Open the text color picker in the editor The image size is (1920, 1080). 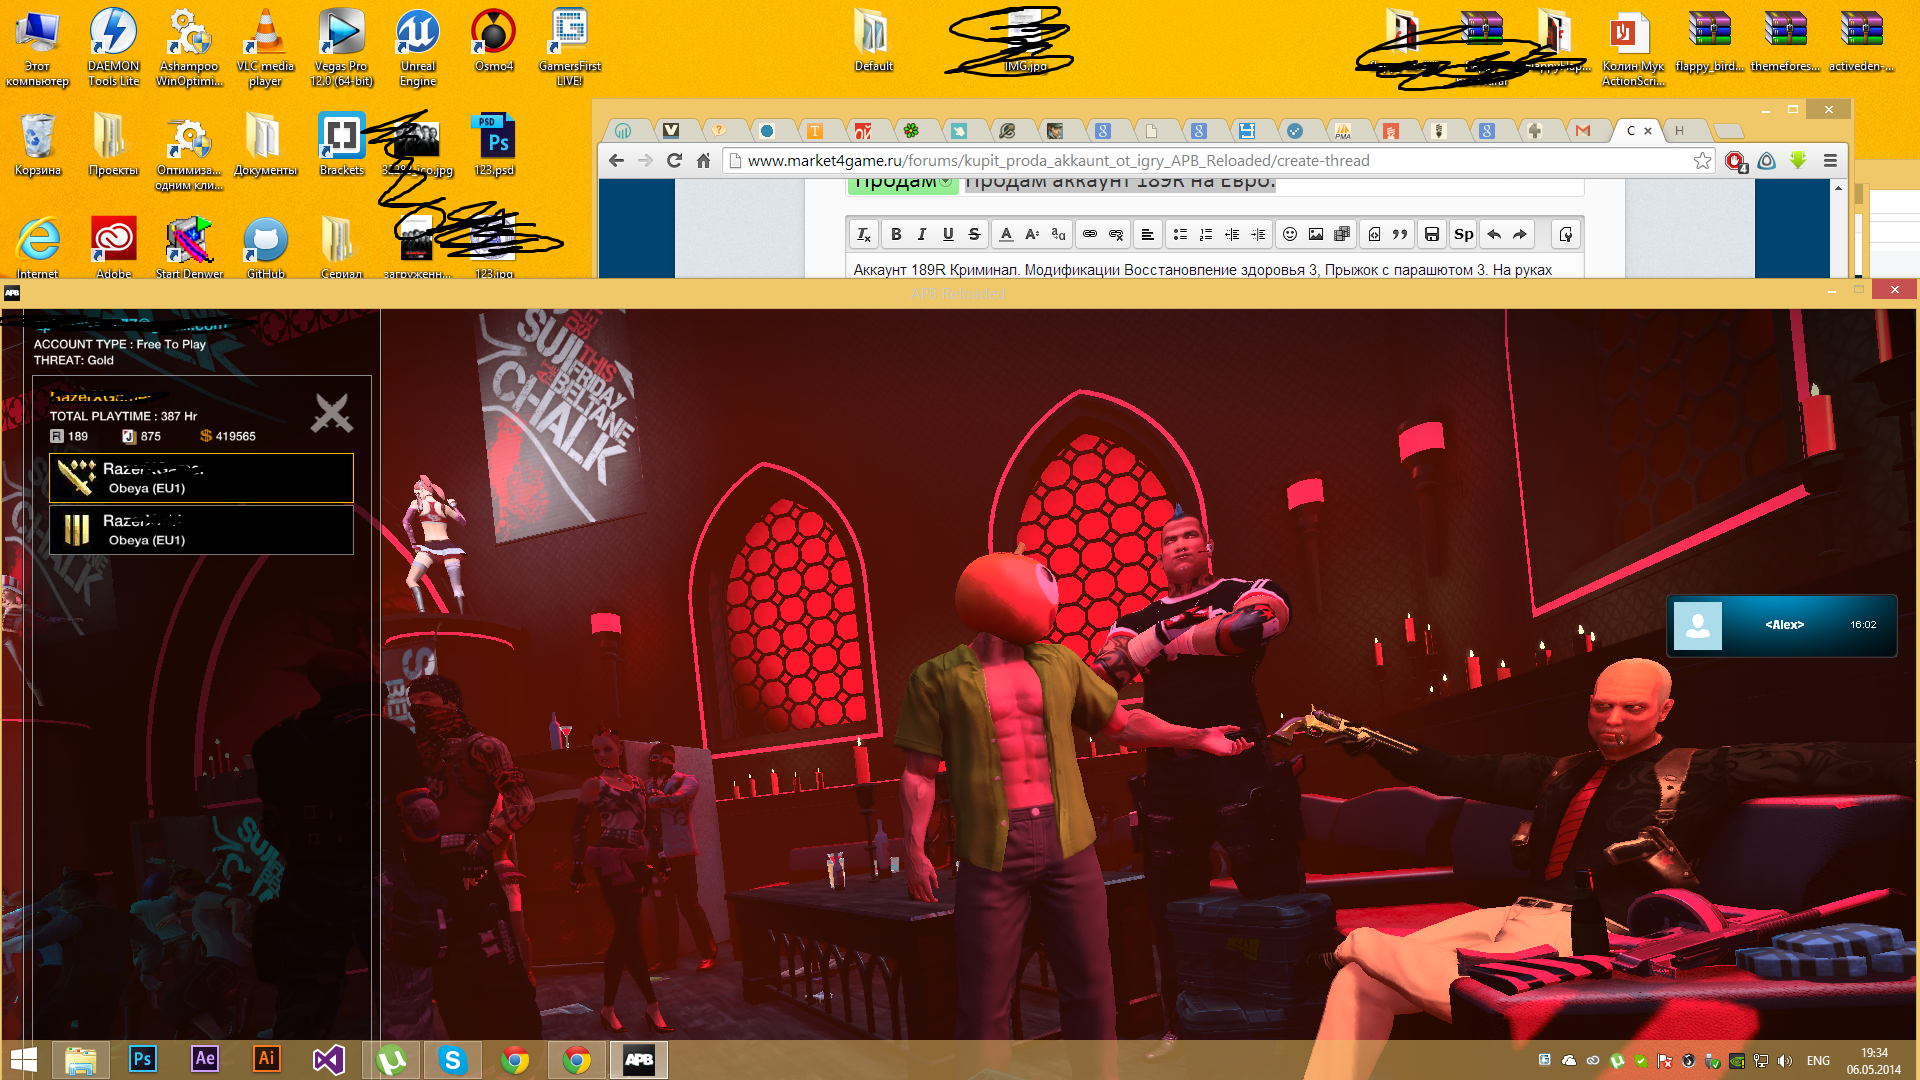tap(1006, 234)
